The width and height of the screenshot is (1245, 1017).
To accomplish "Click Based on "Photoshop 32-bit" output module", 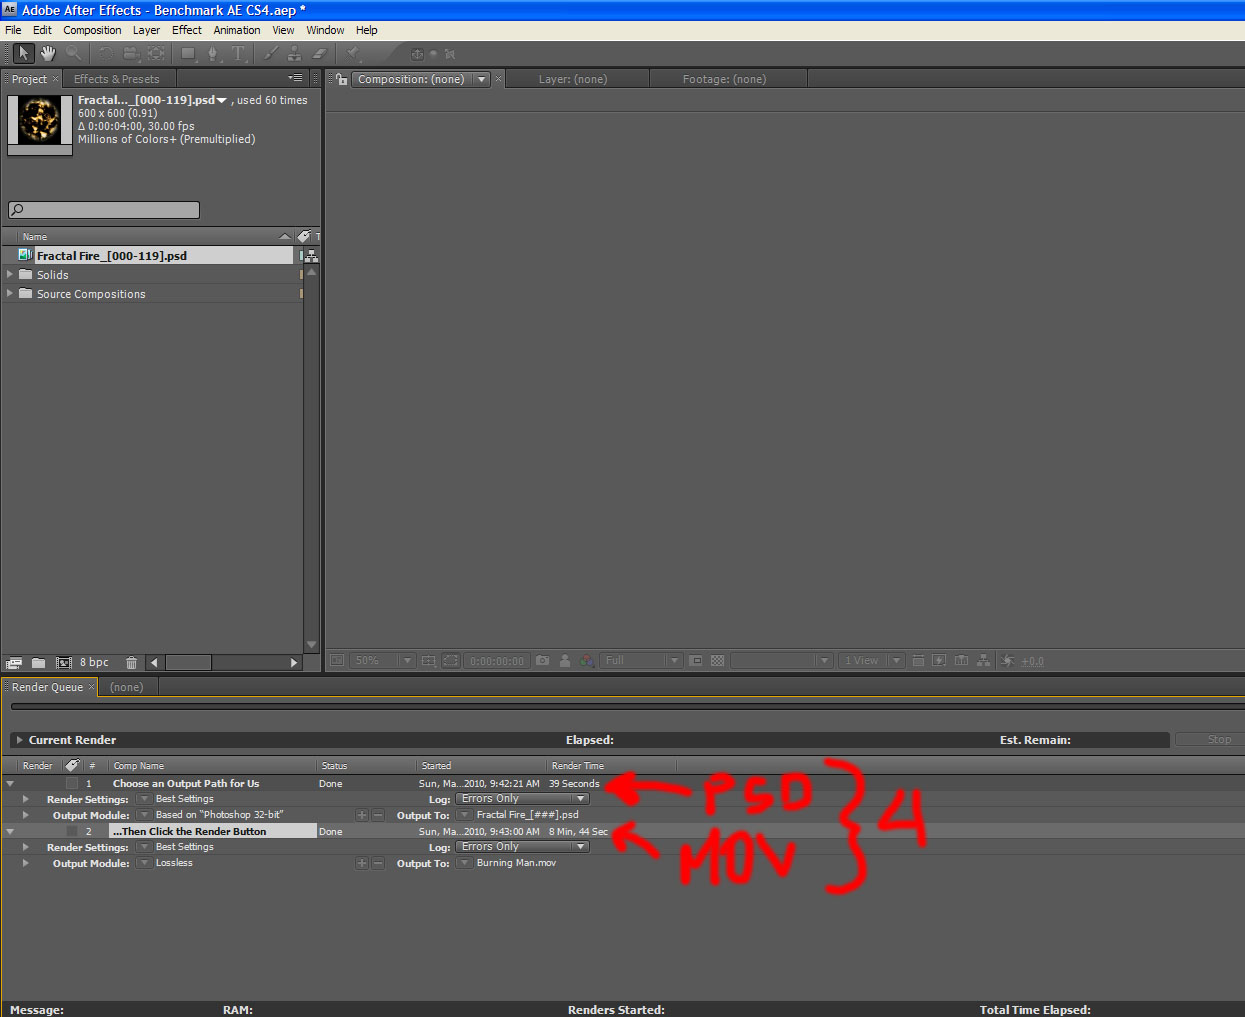I will (x=219, y=815).
